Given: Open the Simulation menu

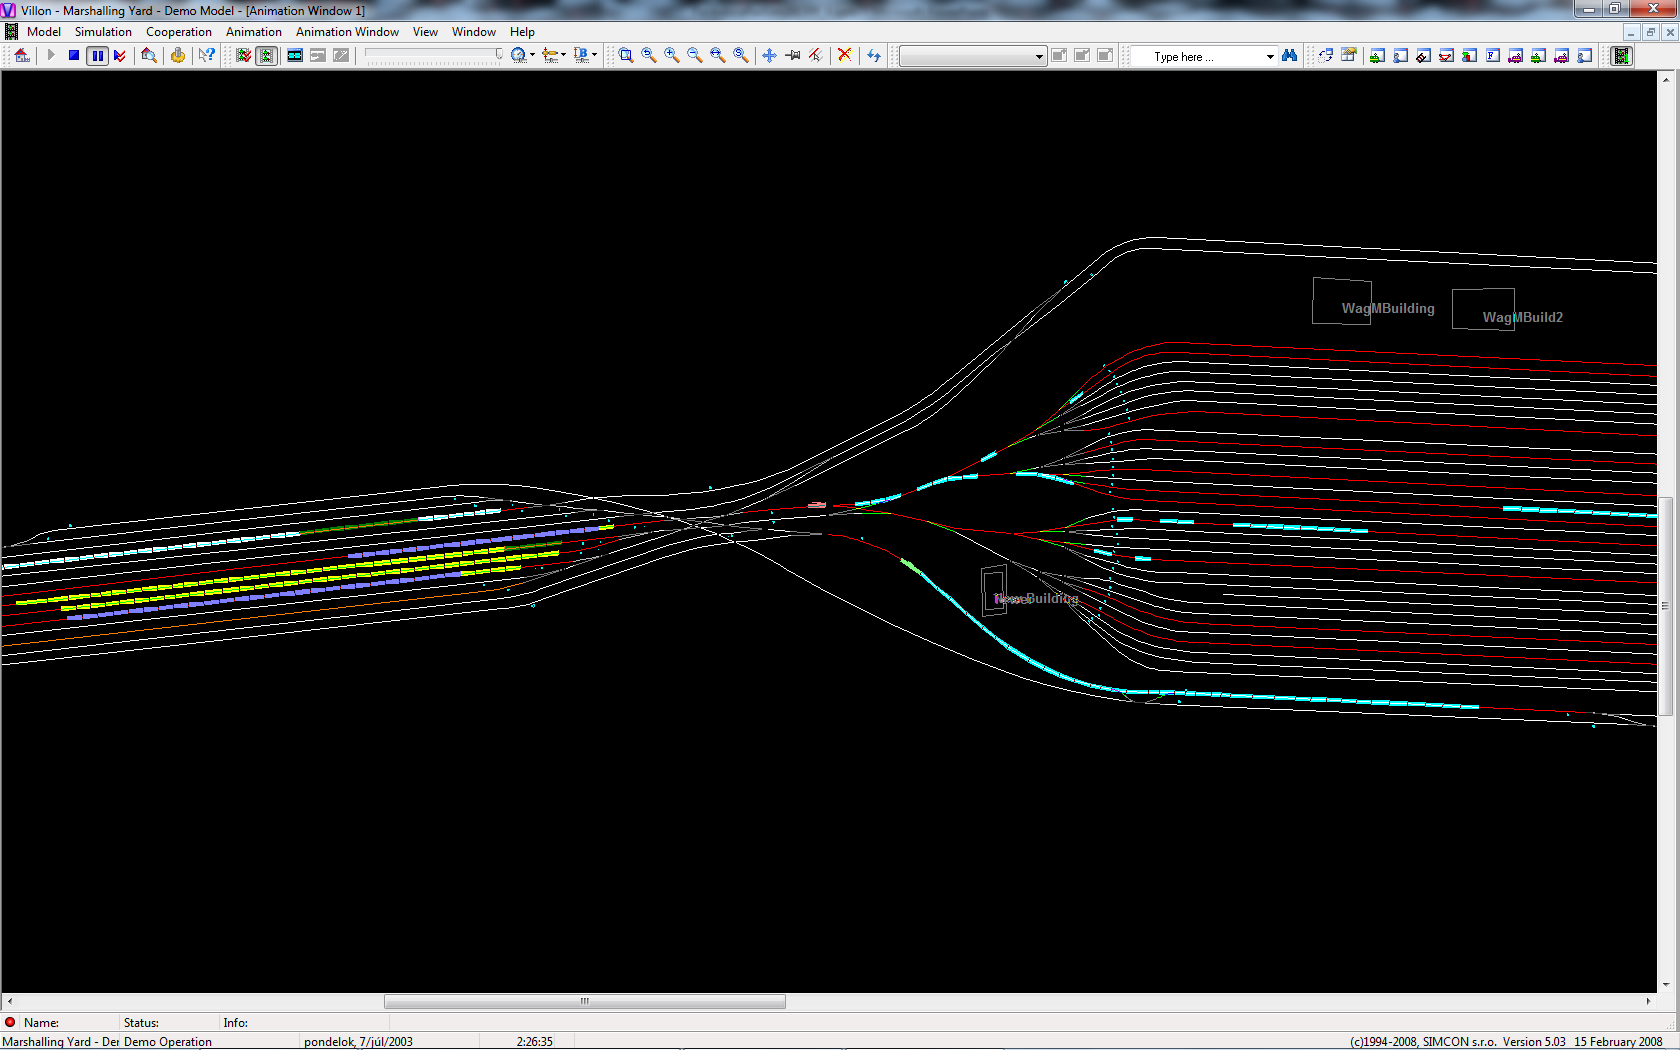Looking at the screenshot, I should (103, 32).
